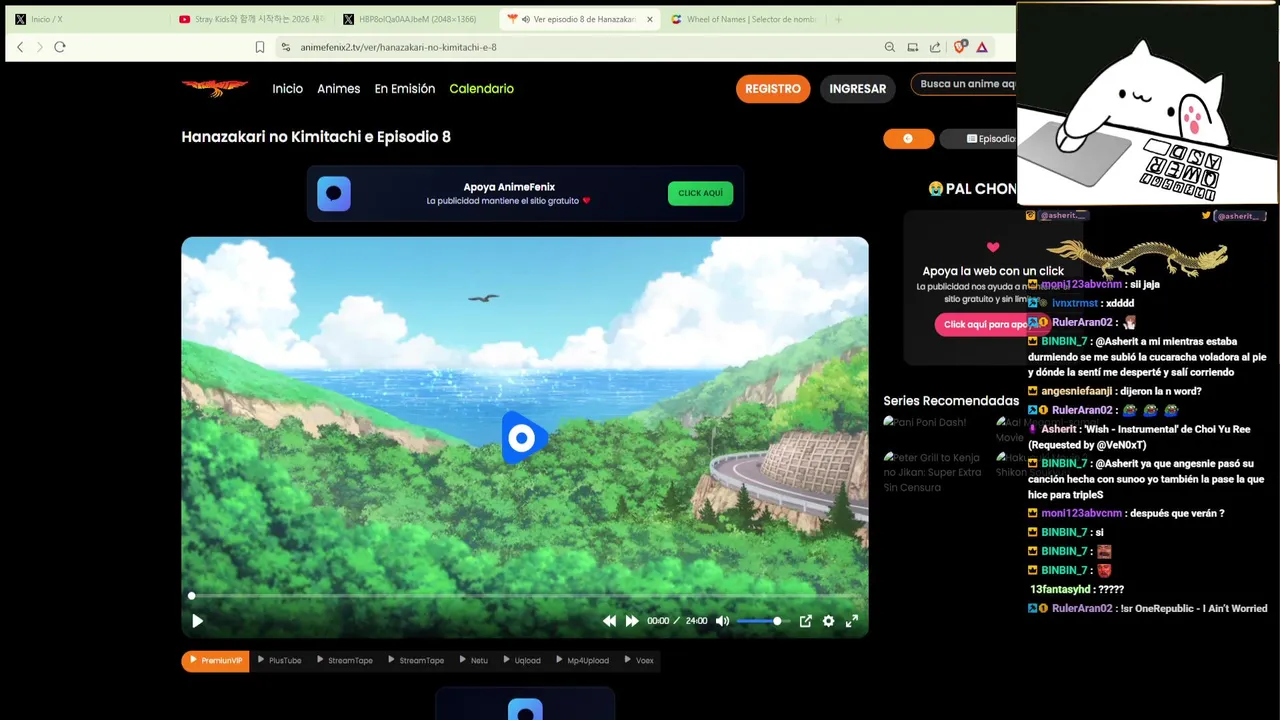The height and width of the screenshot is (720, 1280).
Task: Choose the Voex server
Action: (639, 661)
